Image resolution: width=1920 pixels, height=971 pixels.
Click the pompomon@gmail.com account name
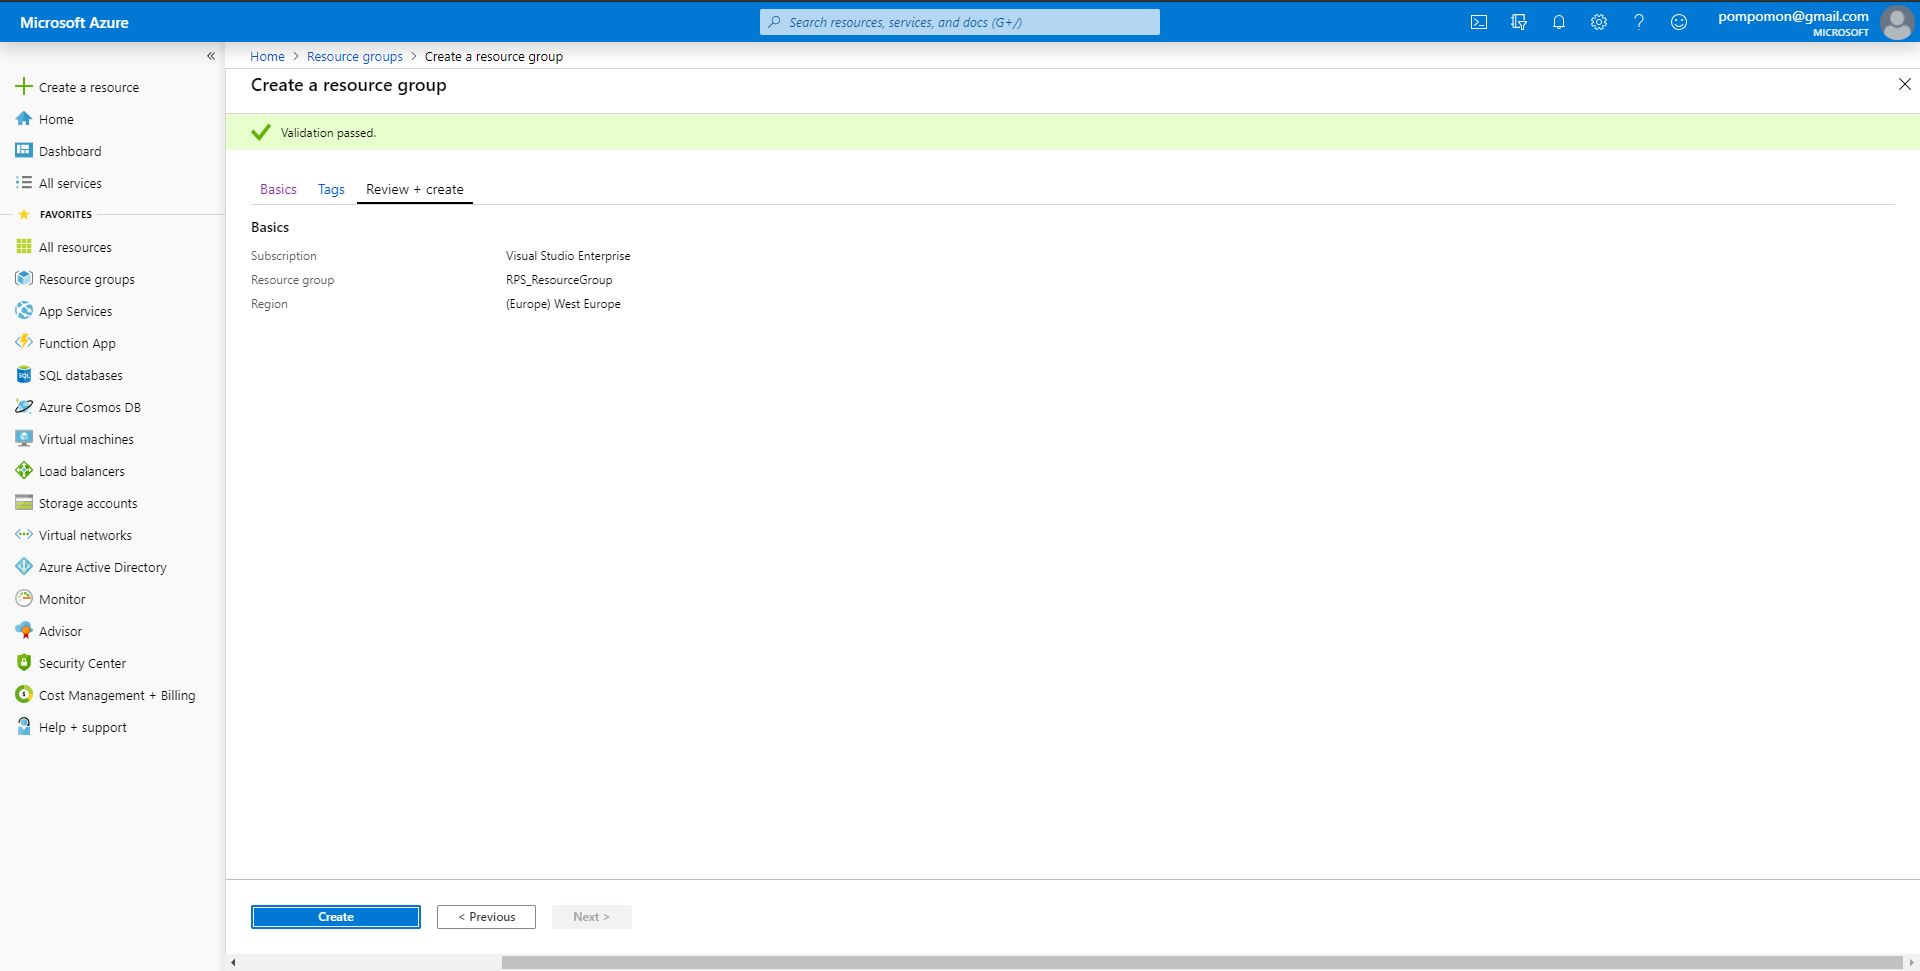[x=1793, y=16]
